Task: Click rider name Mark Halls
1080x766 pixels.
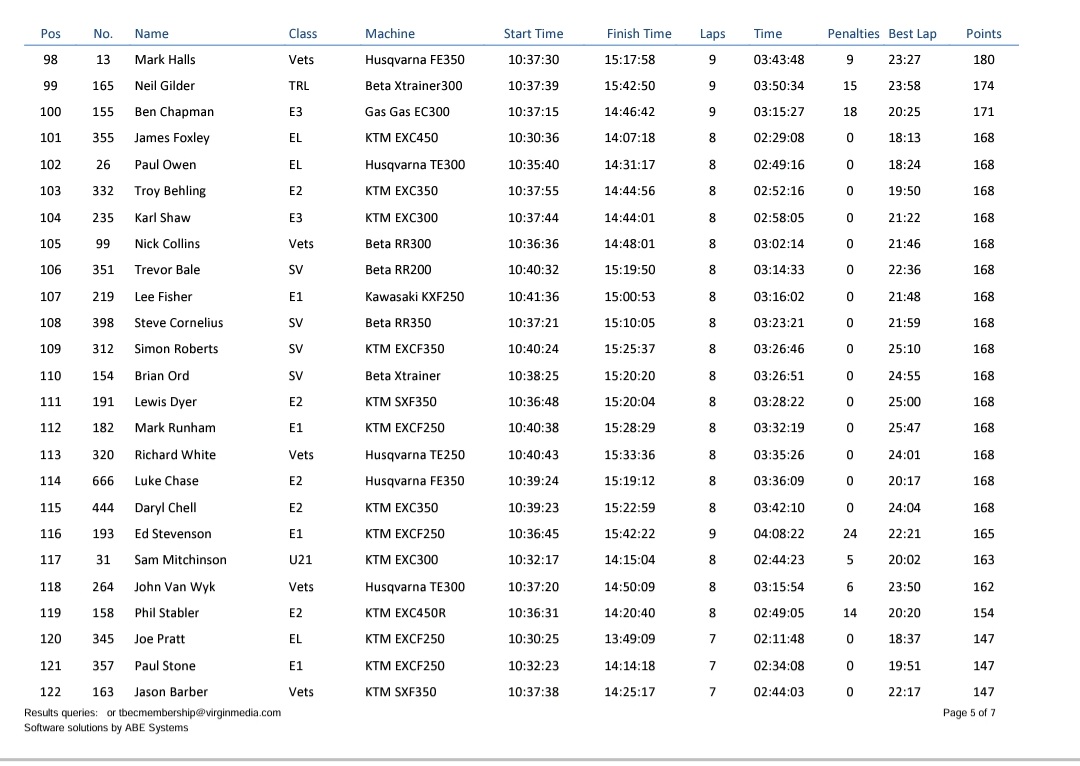Action: pyautogui.click(x=165, y=60)
